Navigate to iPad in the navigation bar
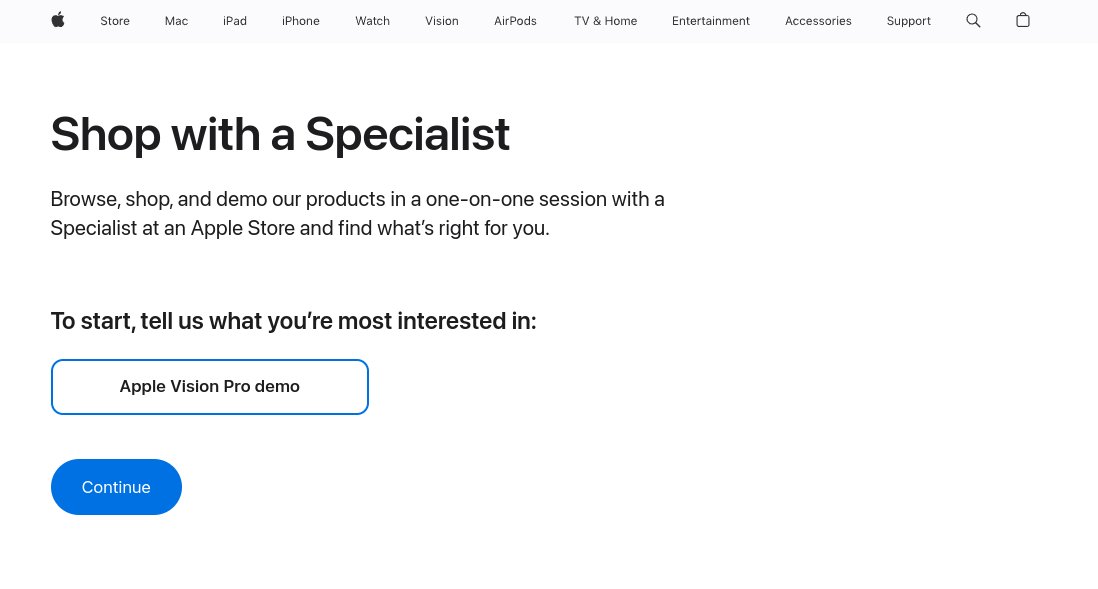The width and height of the screenshot is (1098, 589). click(235, 21)
